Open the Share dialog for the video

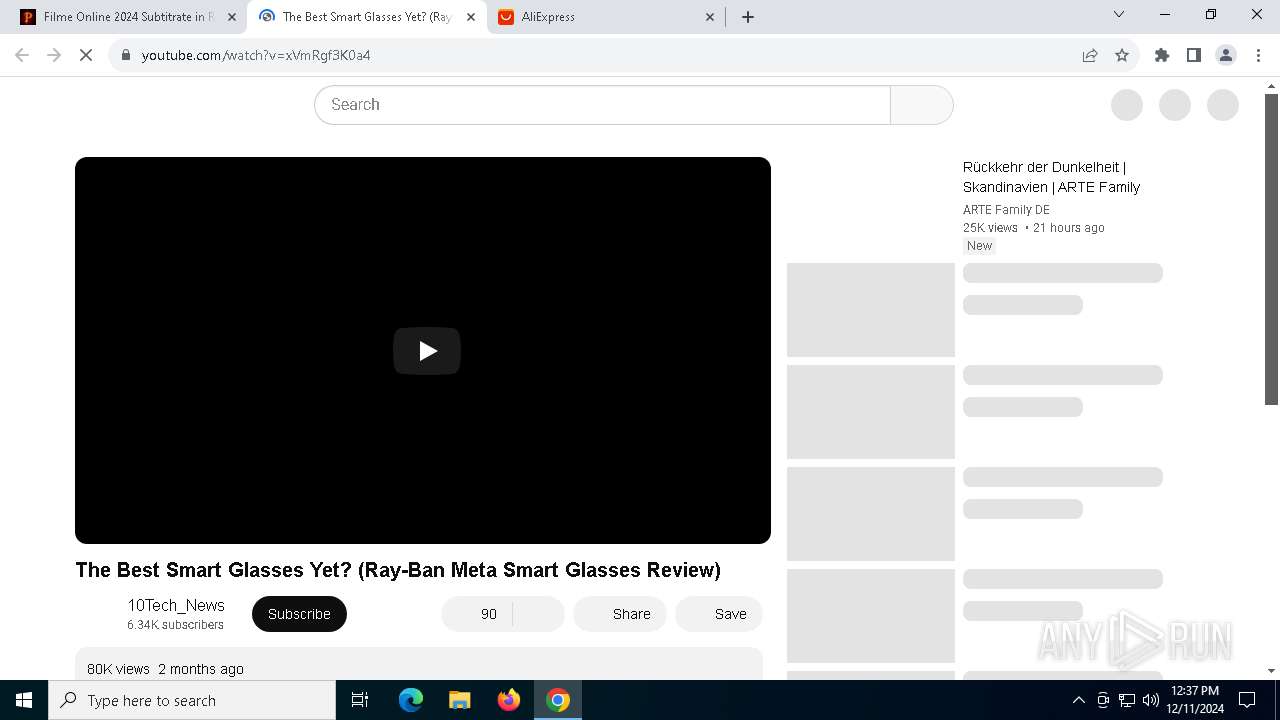coord(620,614)
